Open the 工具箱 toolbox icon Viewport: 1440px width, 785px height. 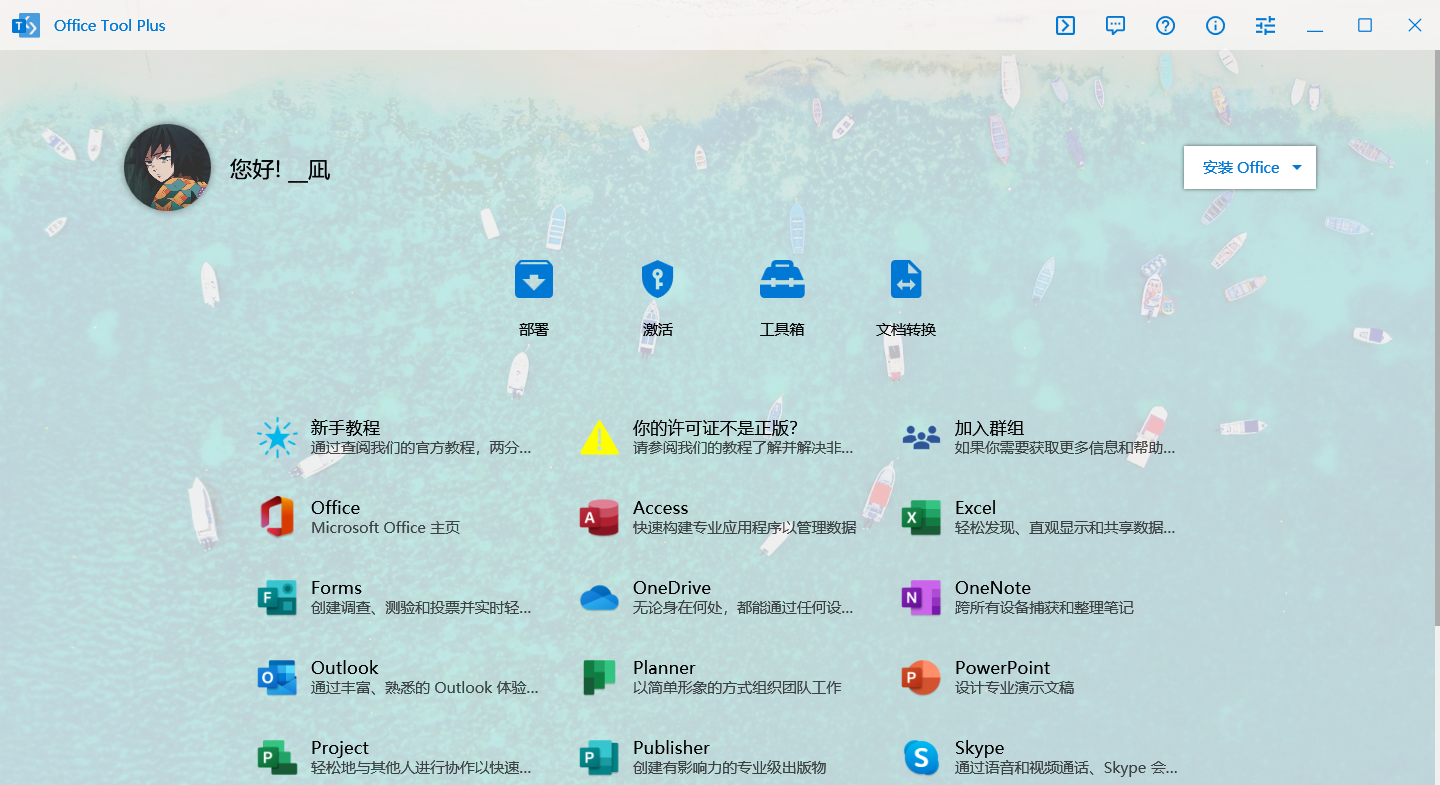point(782,279)
